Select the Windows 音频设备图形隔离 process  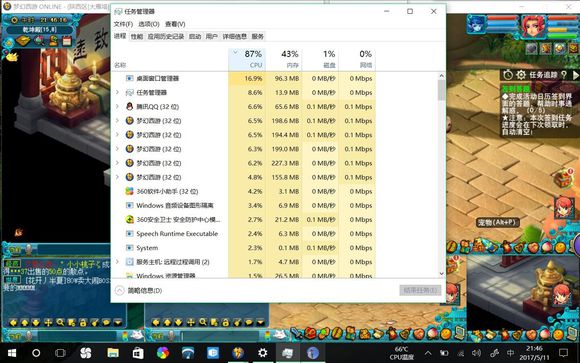click(x=244, y=205)
